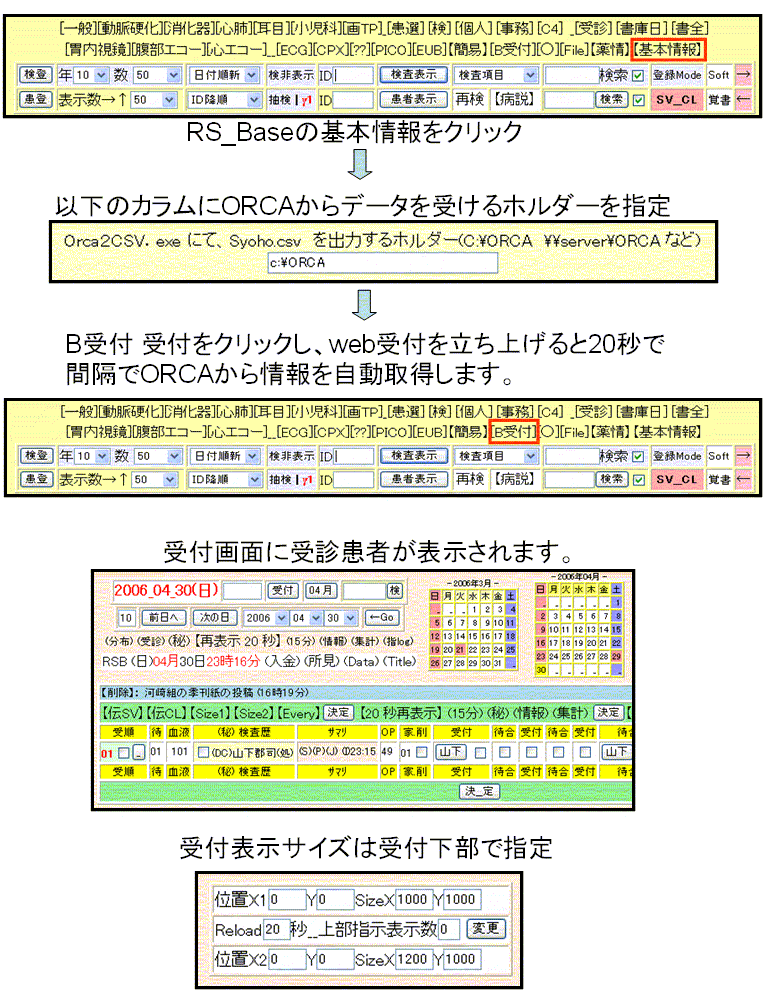Click 位置X1 field in size settings
Screen dimensions: 764x997
287,900
